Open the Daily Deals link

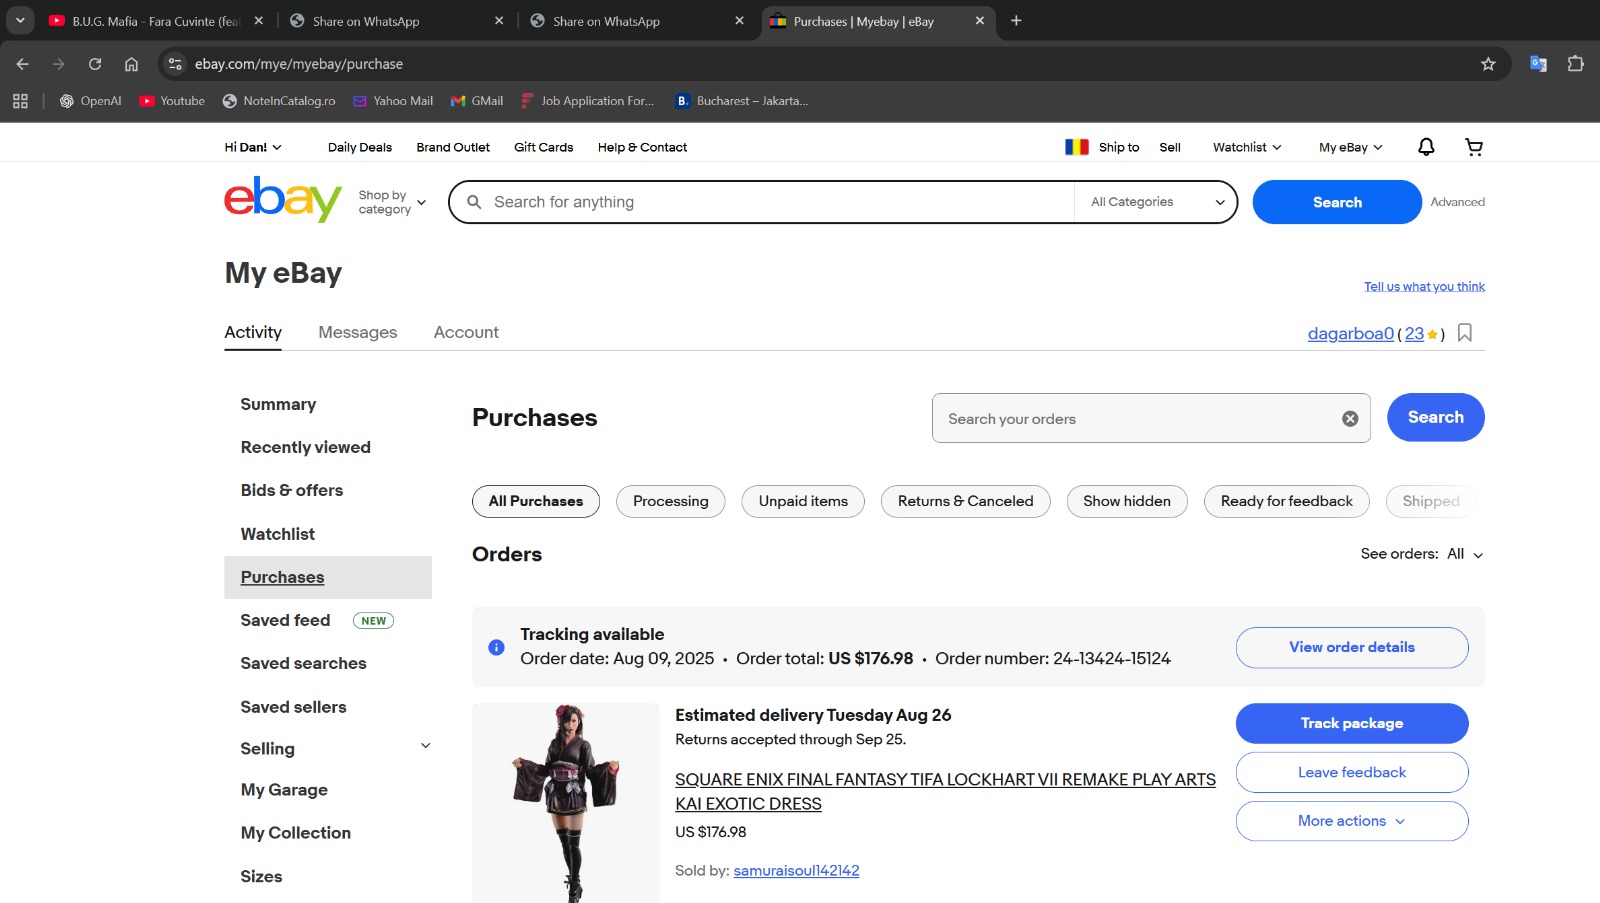(360, 147)
